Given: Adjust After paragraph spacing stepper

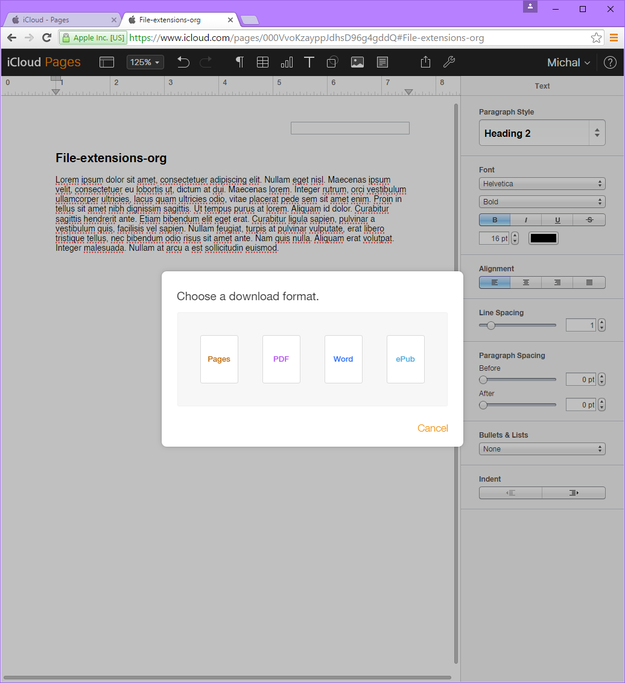Looking at the screenshot, I should tap(601, 405).
